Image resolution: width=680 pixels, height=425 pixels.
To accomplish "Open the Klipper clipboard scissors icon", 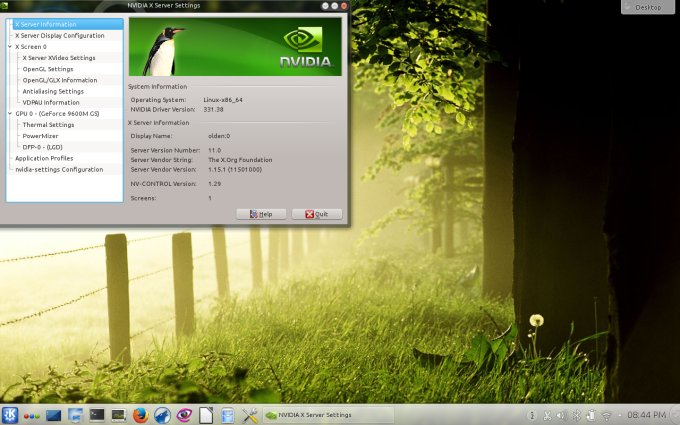I will (x=547, y=415).
